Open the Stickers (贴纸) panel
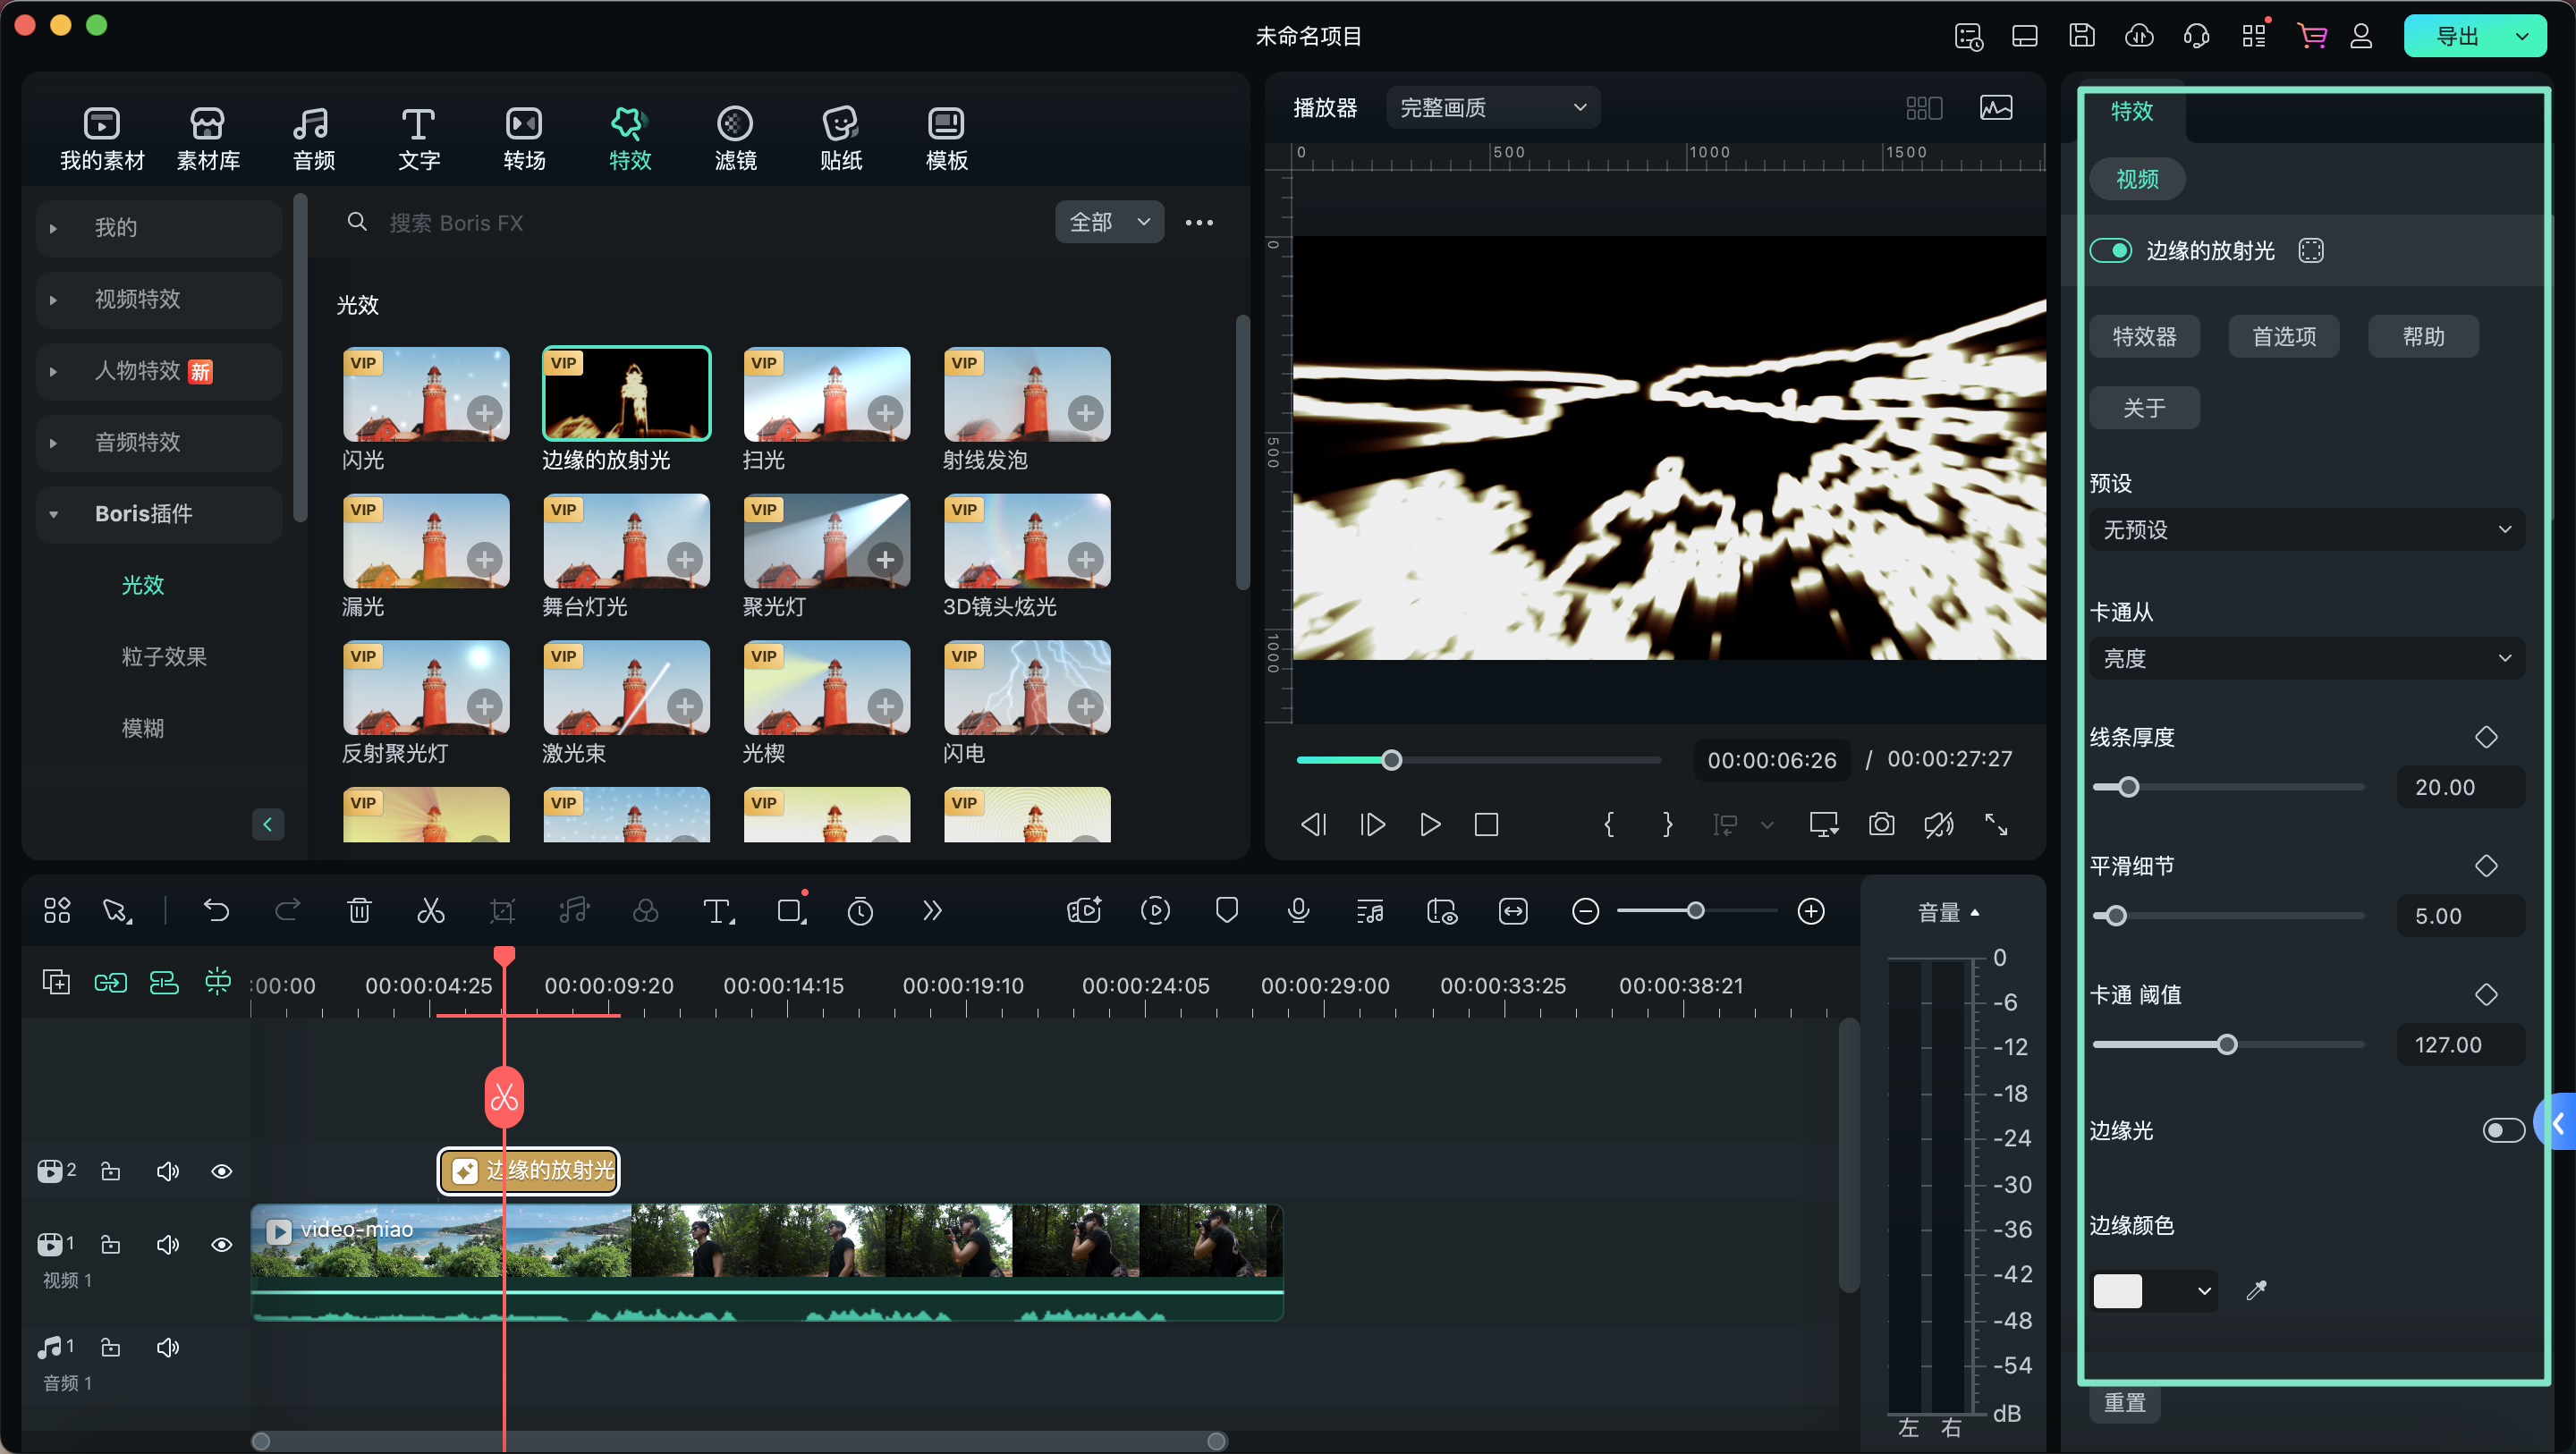This screenshot has height=1454, width=2576. click(x=840, y=137)
